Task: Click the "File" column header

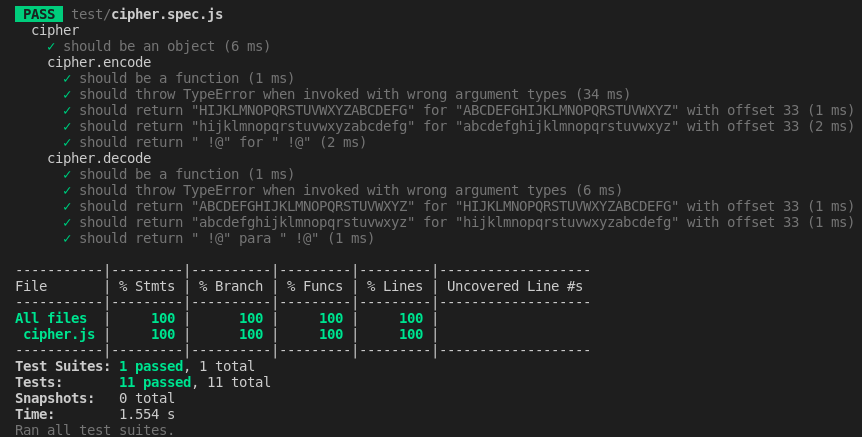Action: click(x=31, y=286)
